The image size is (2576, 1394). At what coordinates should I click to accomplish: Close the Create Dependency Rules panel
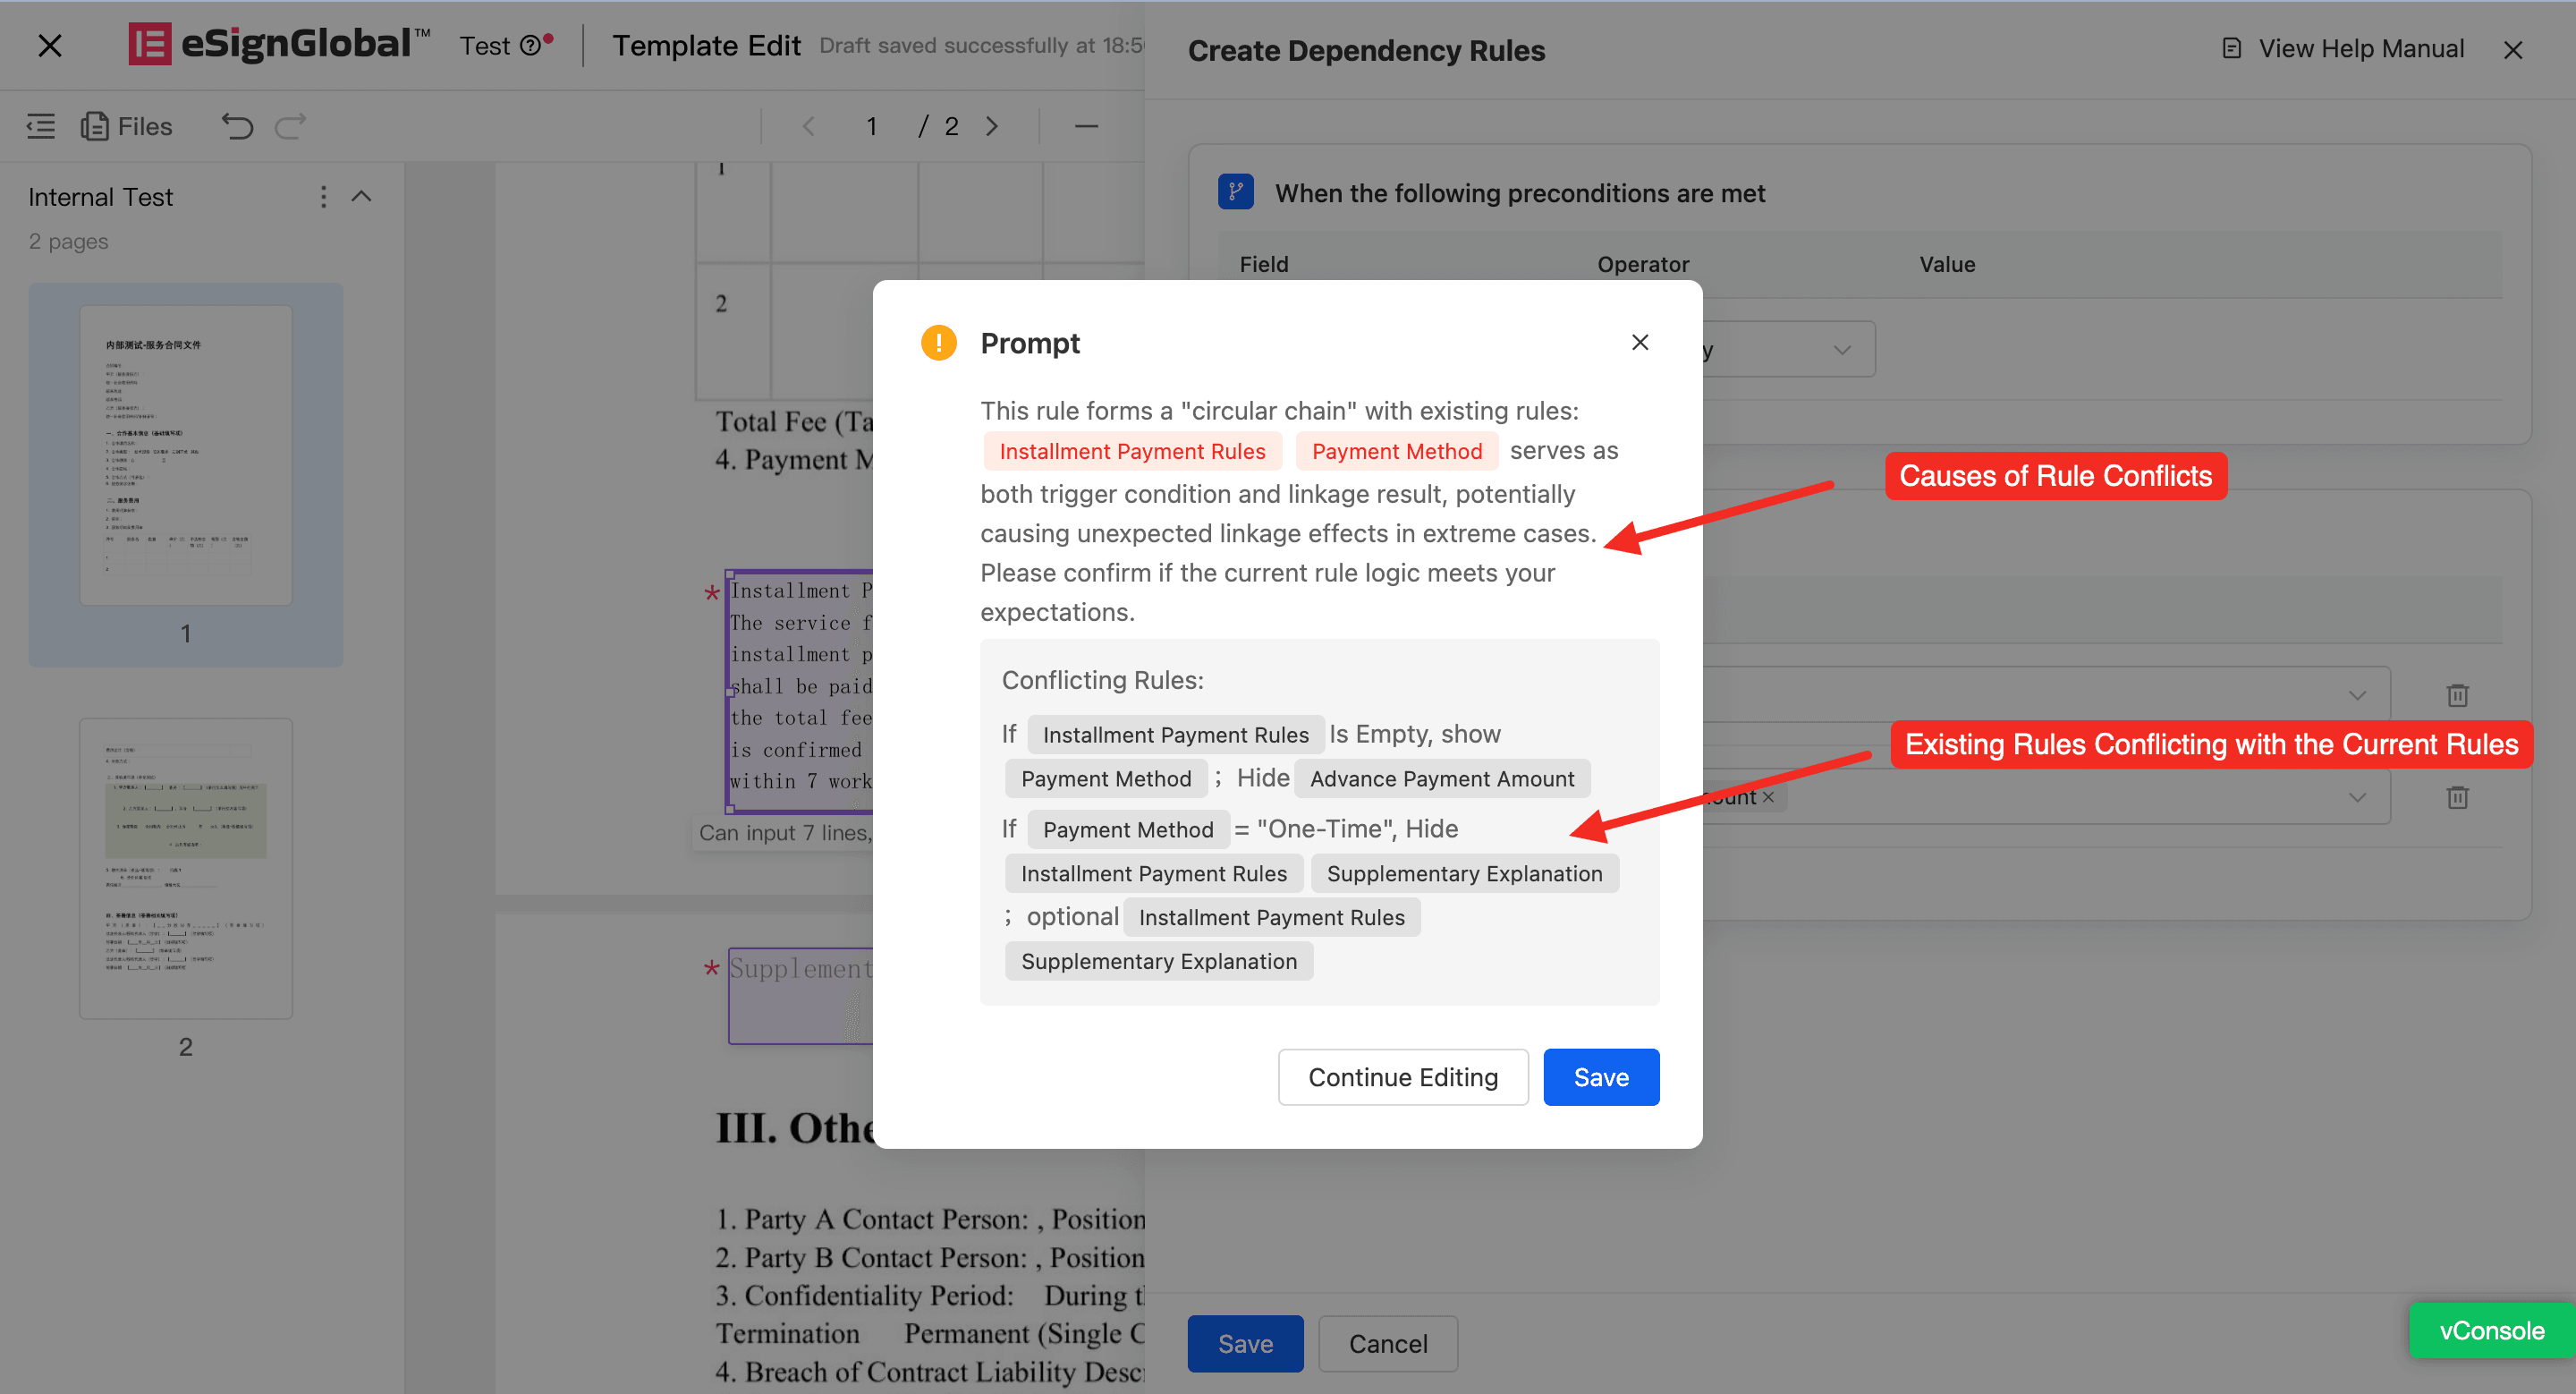tap(2513, 50)
